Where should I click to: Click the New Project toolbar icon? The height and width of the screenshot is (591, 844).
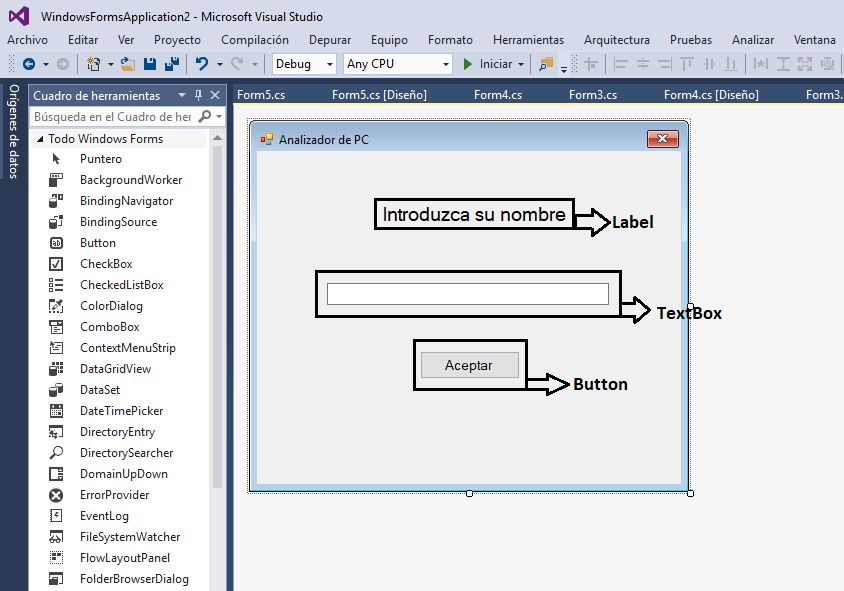pyautogui.click(x=94, y=64)
